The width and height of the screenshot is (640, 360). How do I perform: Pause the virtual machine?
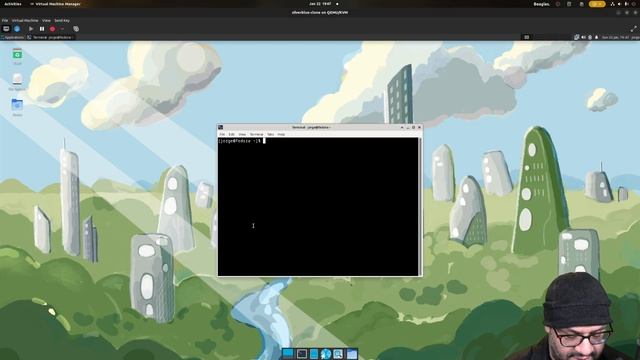click(x=42, y=29)
